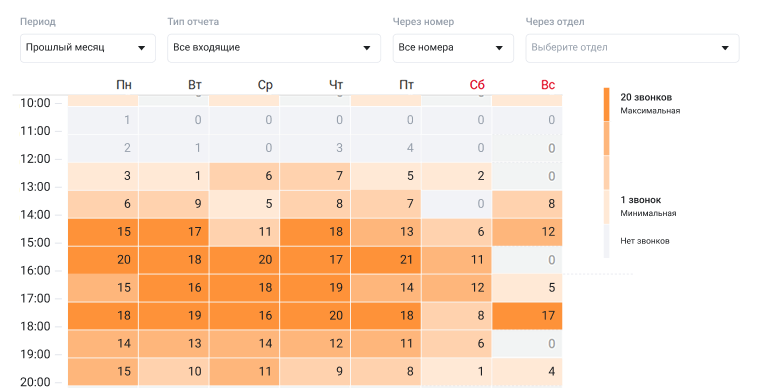This screenshot has height=389, width=777.
Task: Click the gray Нет звонков legend swatch
Action: (607, 241)
